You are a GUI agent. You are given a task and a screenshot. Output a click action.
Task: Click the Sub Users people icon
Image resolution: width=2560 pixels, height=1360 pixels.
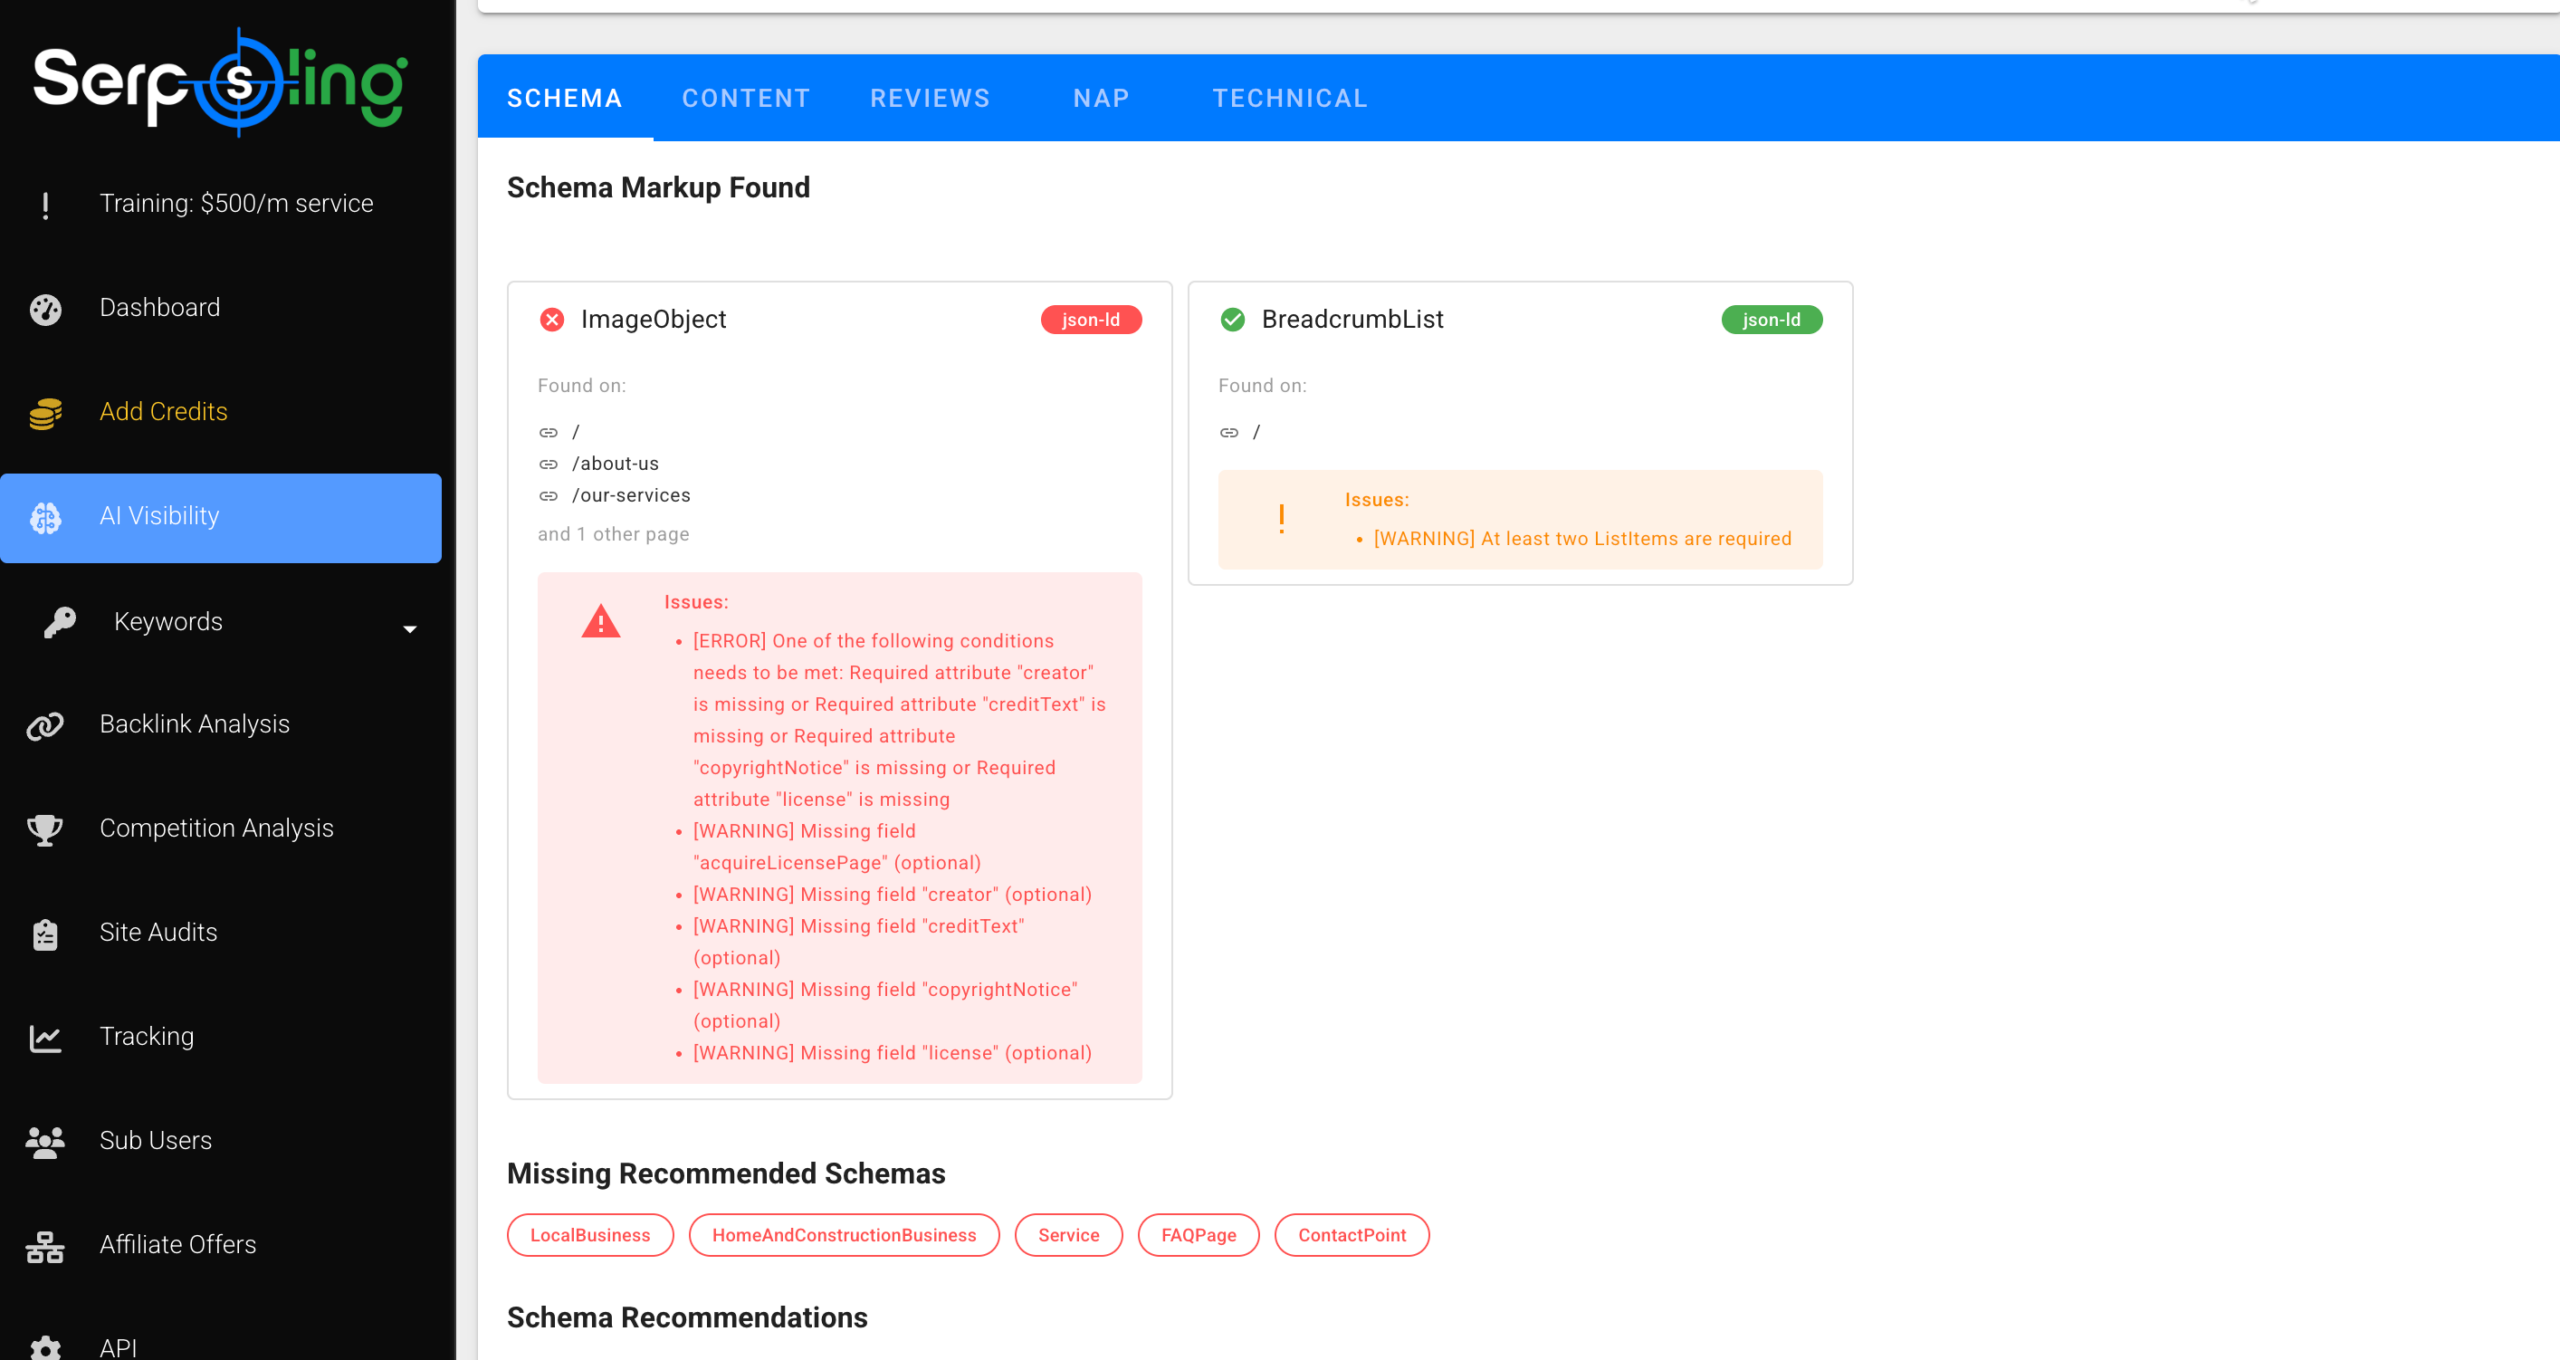pos(45,1141)
